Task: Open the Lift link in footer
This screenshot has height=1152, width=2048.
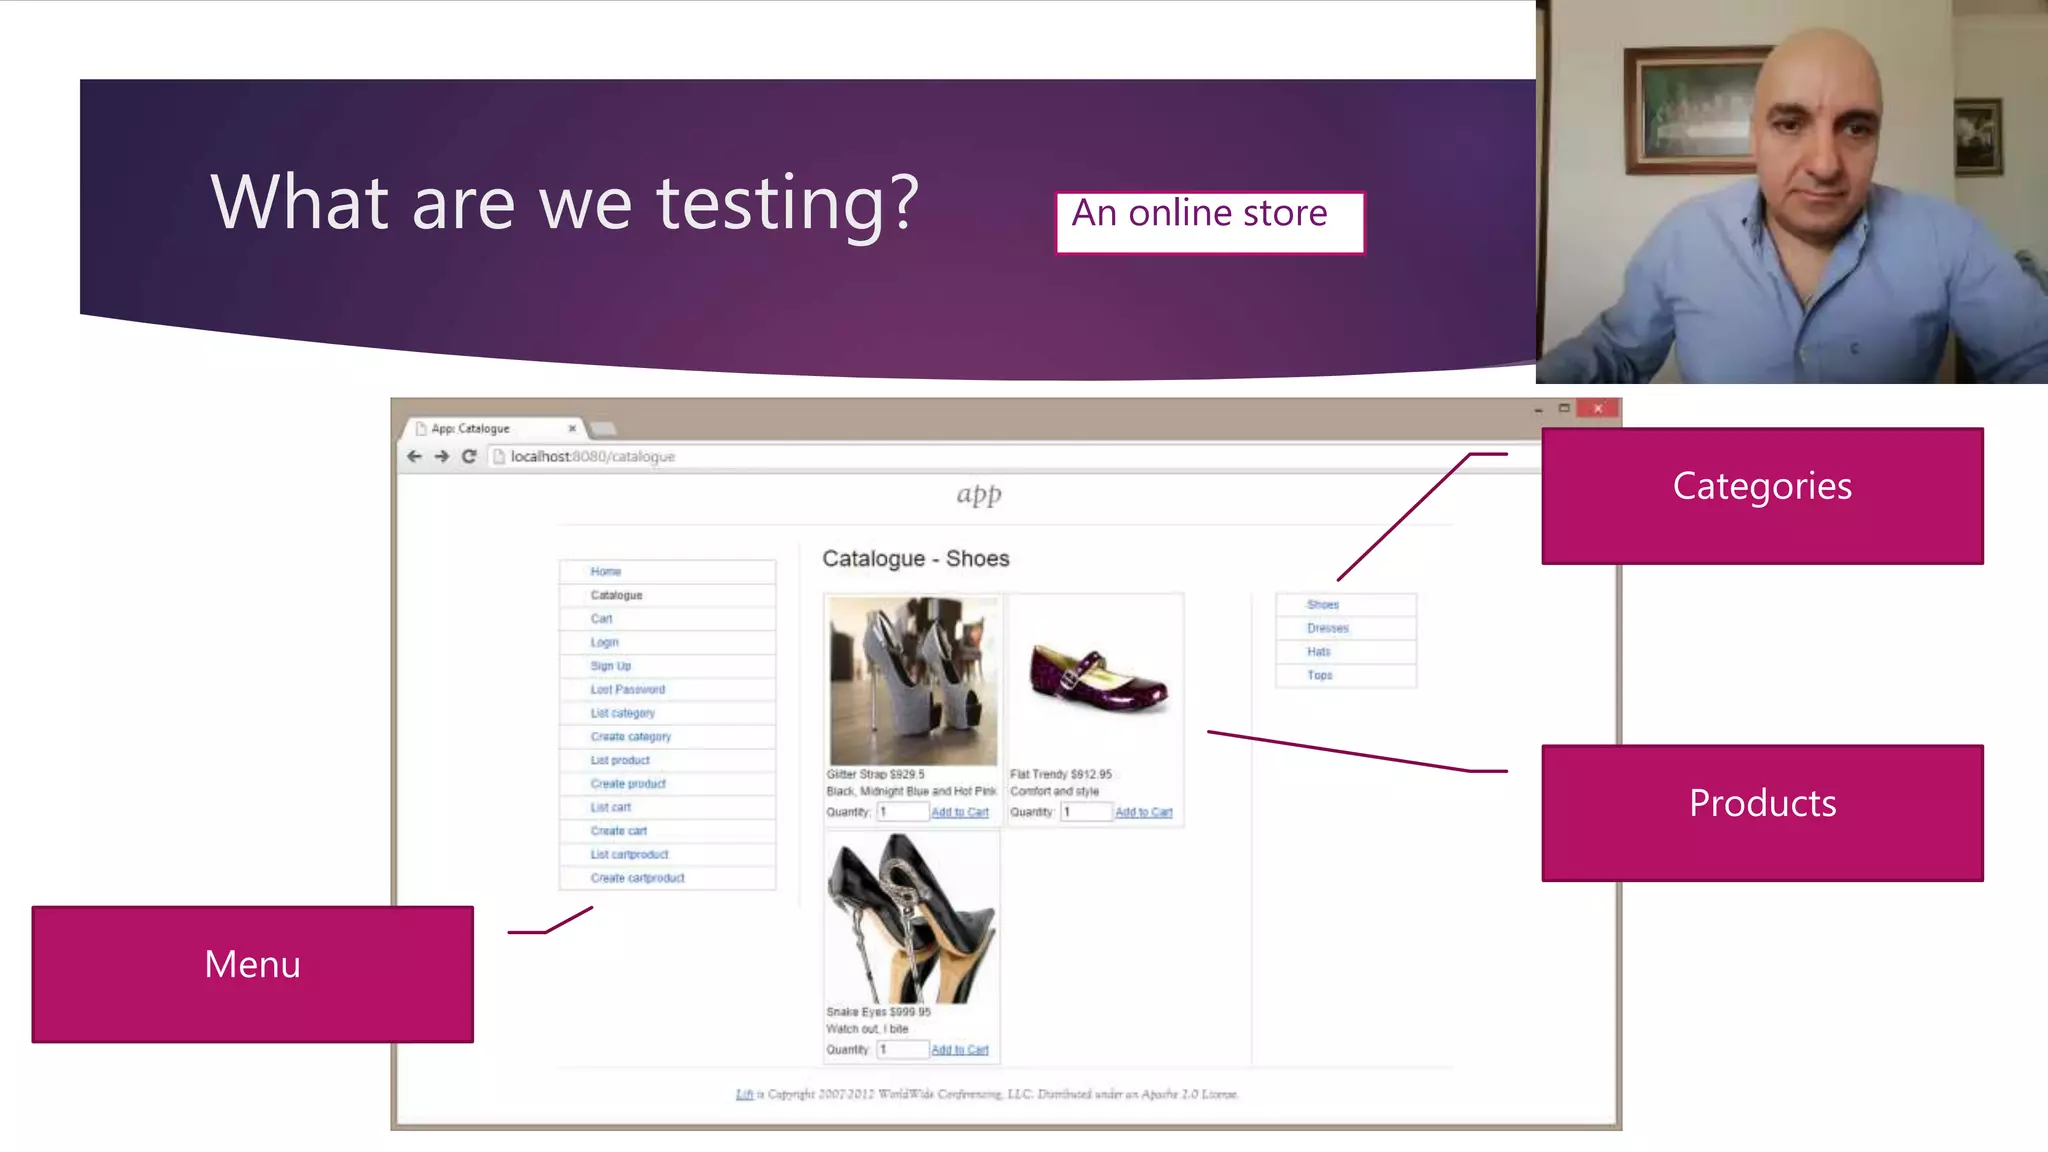Action: pos(744,1094)
